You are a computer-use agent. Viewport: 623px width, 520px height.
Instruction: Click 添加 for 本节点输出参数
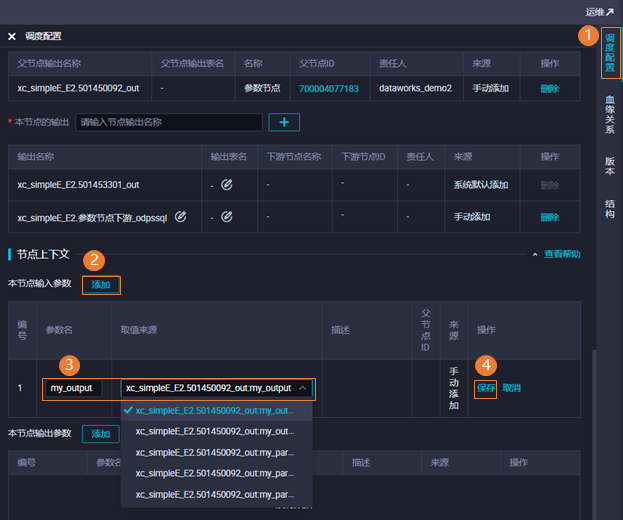coord(101,434)
